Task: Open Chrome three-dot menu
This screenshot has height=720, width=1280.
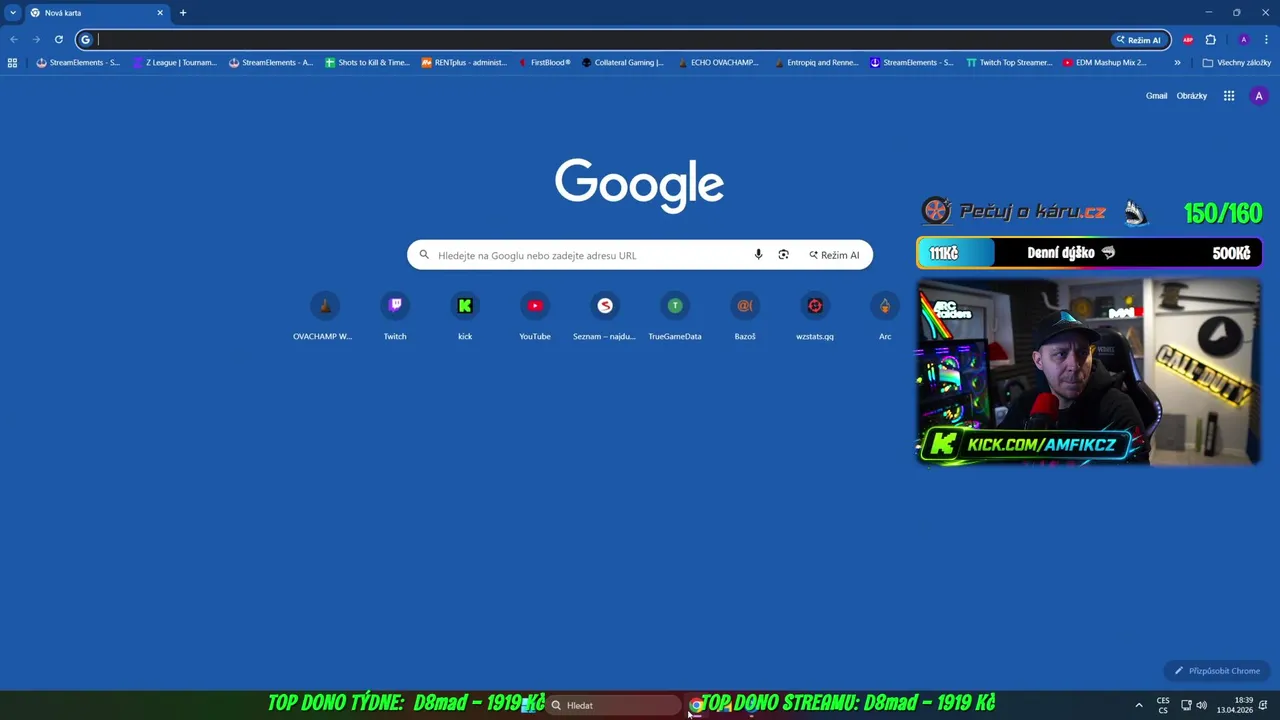Action: point(1267,40)
